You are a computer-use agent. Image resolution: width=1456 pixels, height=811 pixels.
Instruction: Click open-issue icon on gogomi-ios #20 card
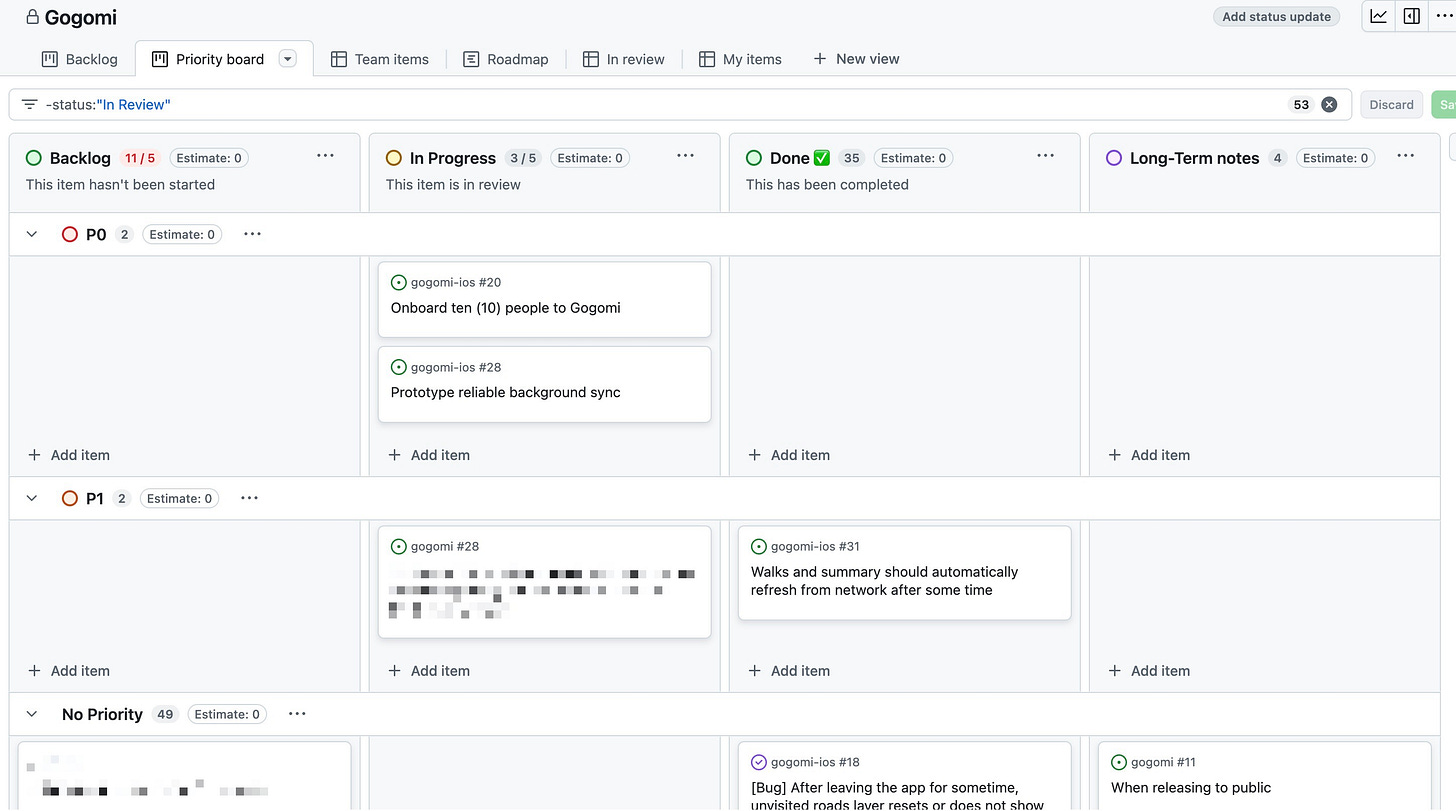[x=399, y=283]
